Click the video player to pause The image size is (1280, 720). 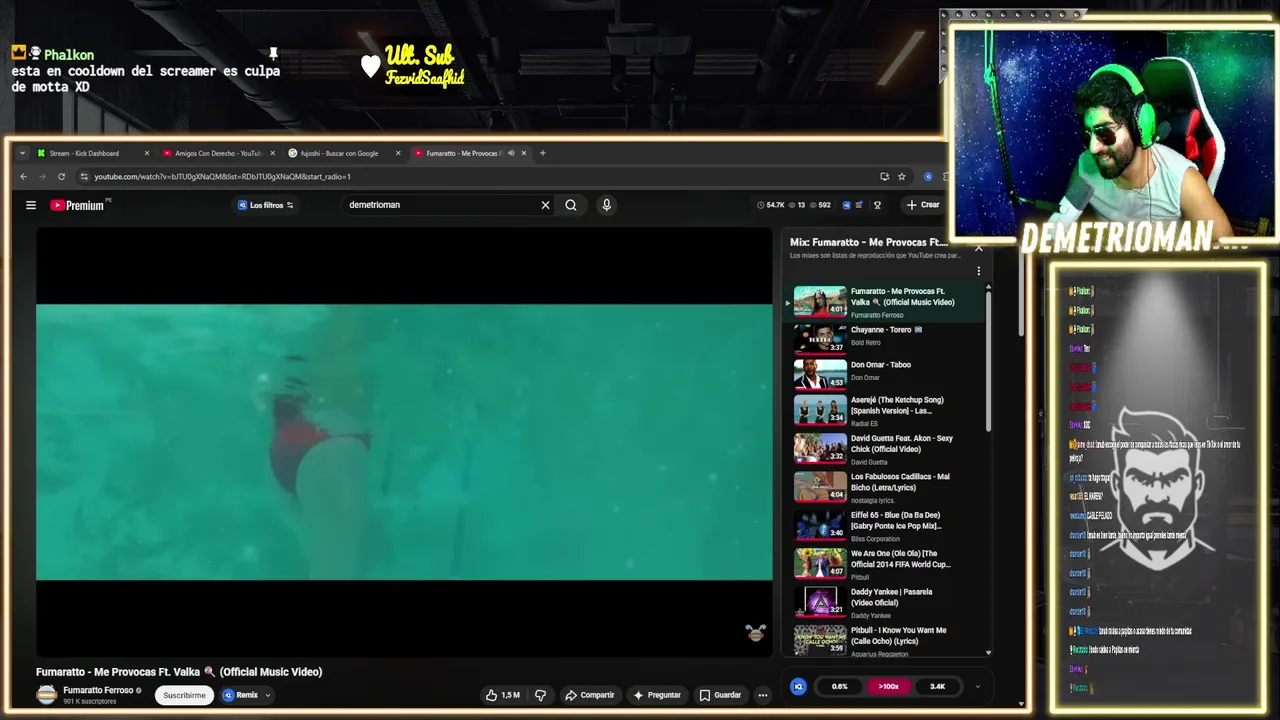(404, 442)
